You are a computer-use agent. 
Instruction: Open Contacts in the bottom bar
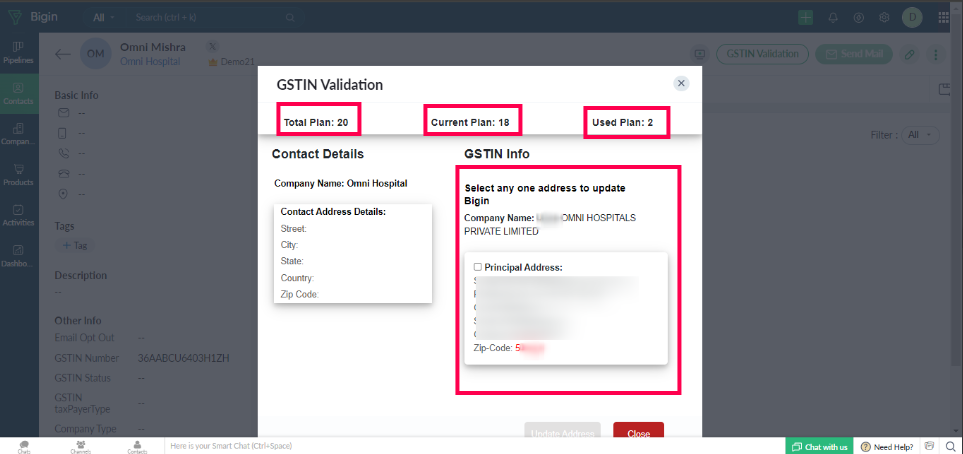[137, 446]
